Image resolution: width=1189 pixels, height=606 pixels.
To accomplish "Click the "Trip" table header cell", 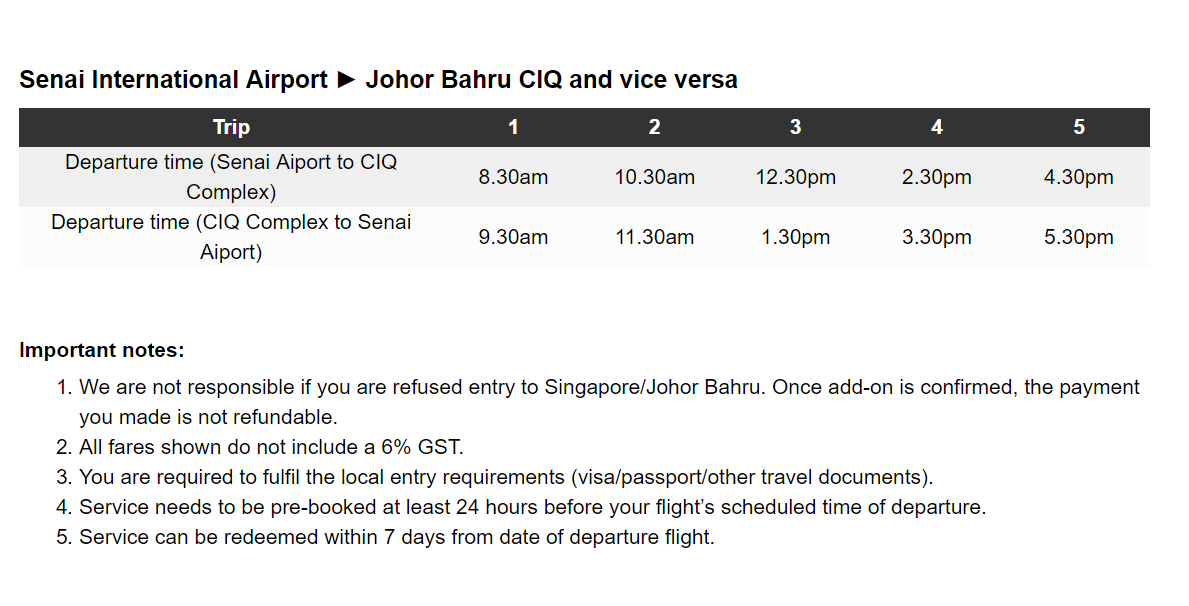I will click(x=231, y=127).
